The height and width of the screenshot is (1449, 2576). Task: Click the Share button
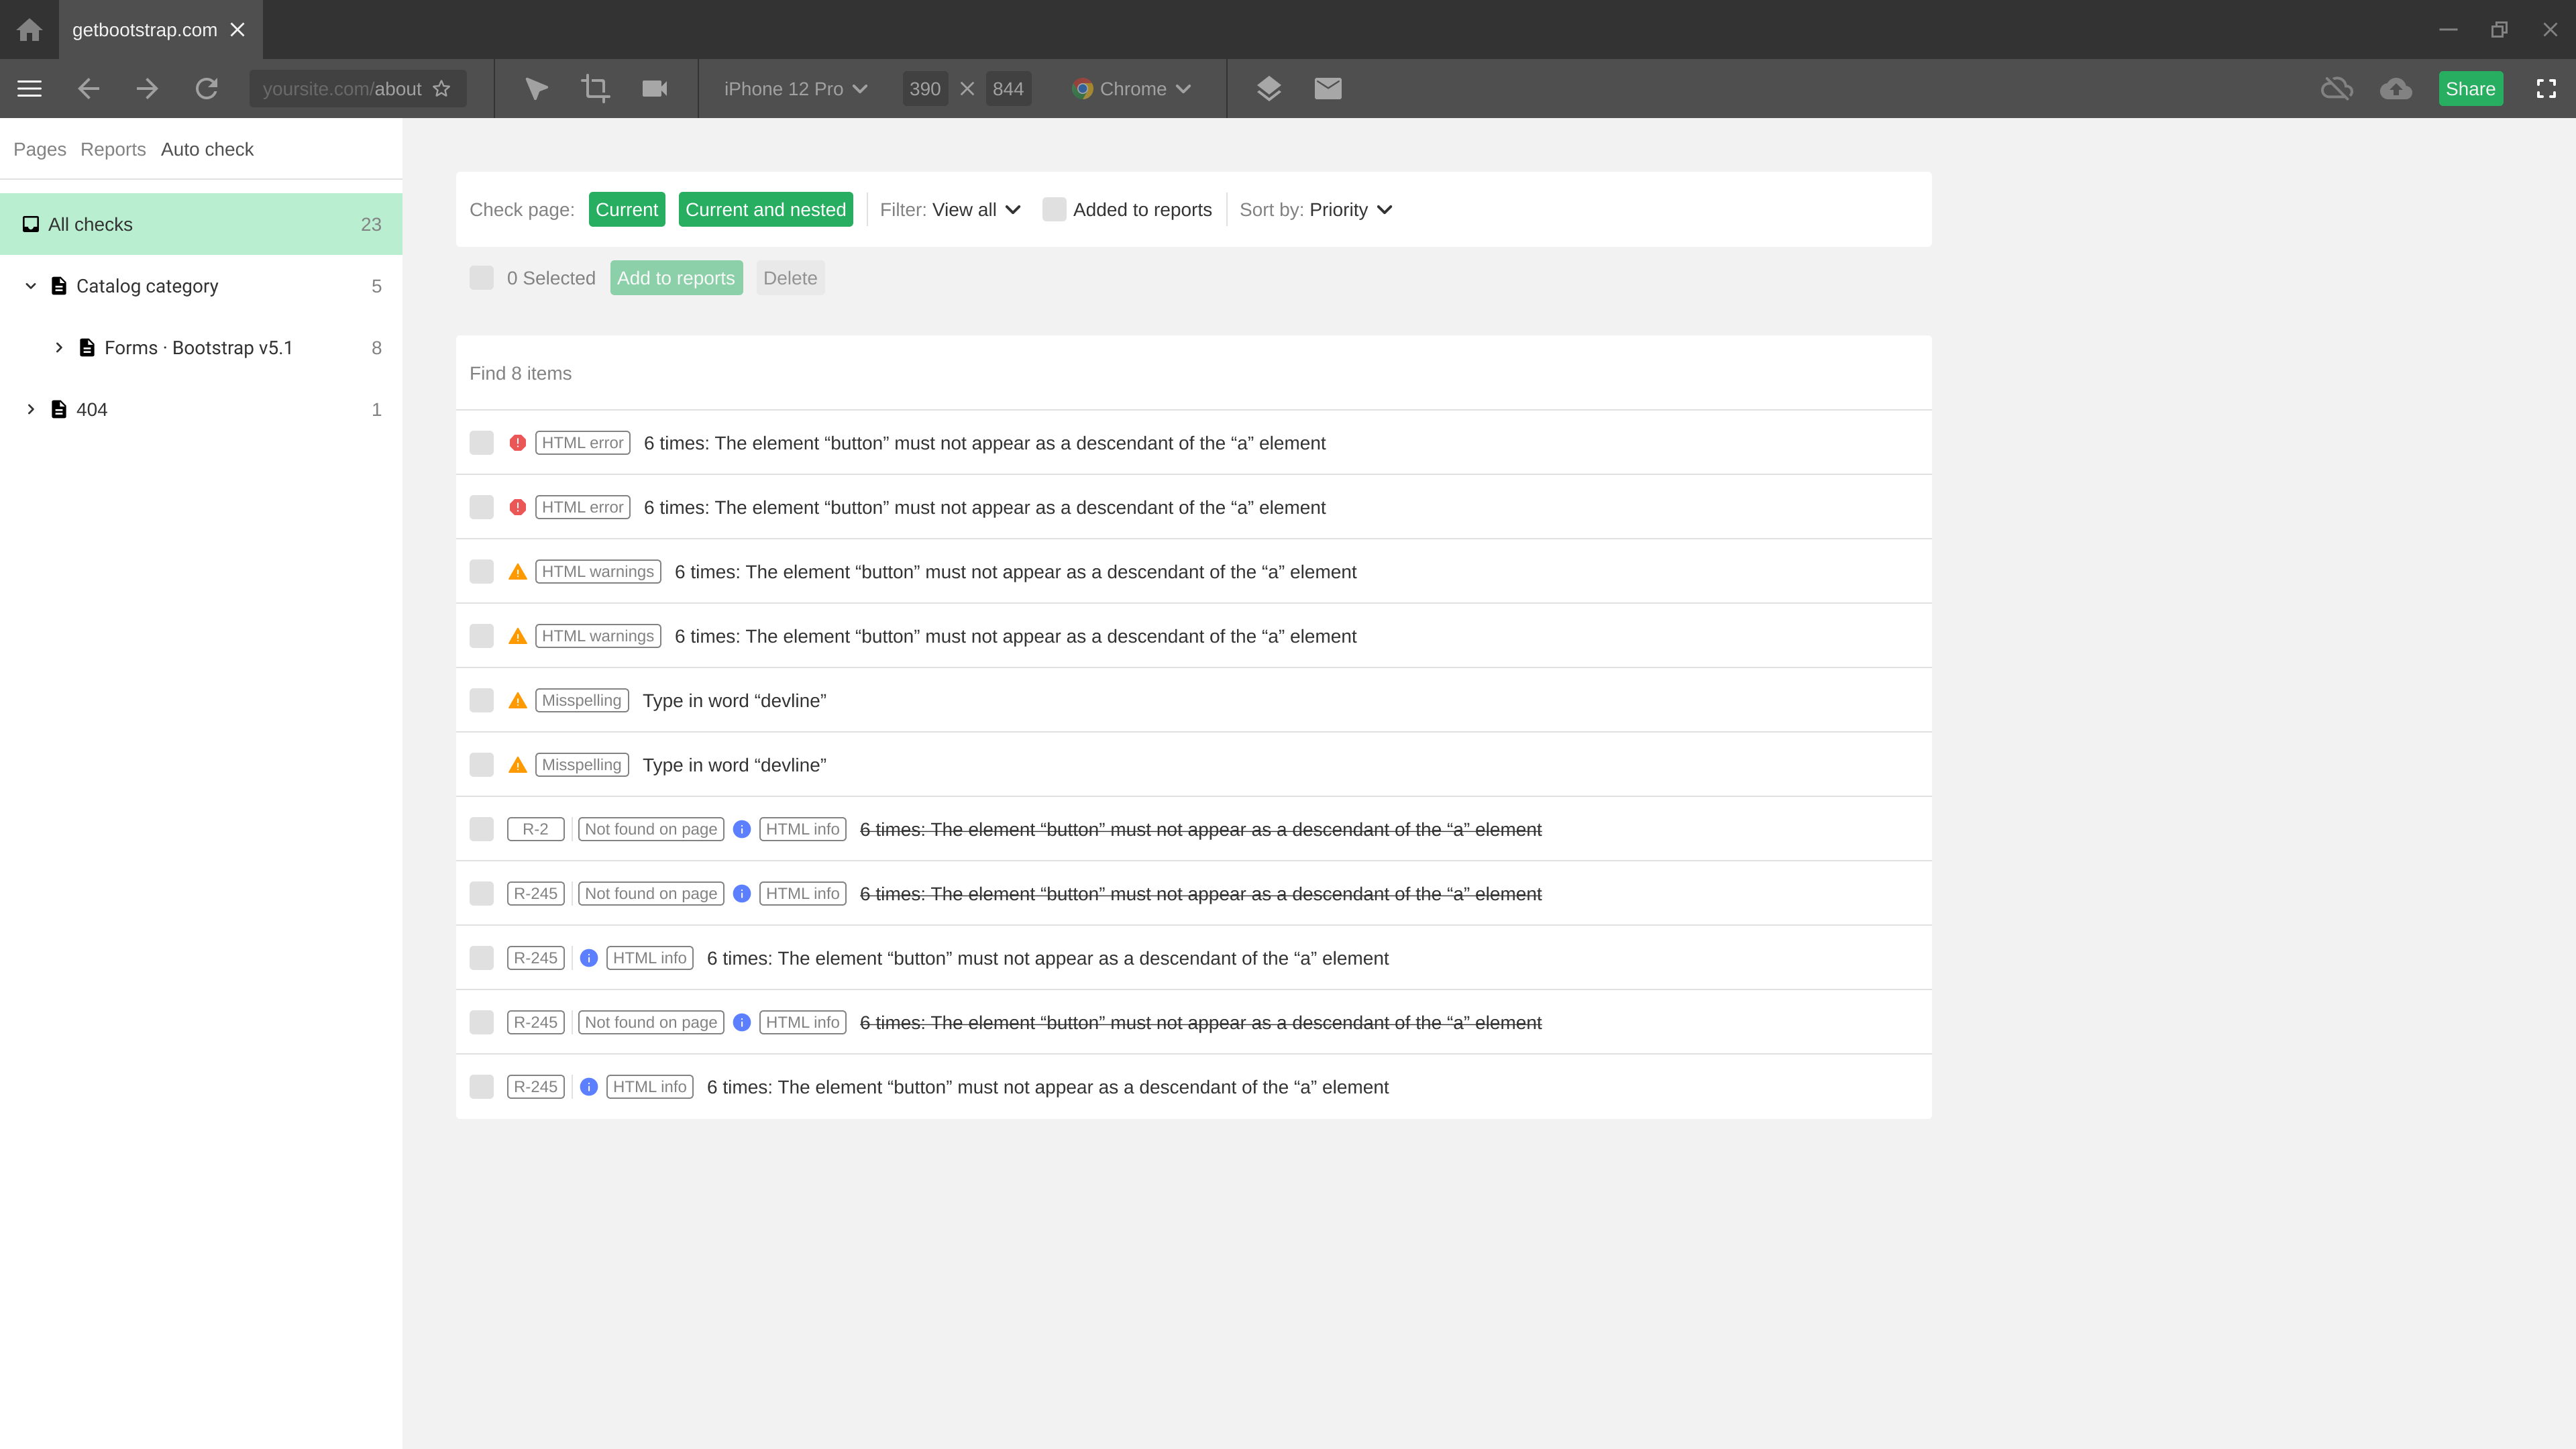coord(2471,88)
